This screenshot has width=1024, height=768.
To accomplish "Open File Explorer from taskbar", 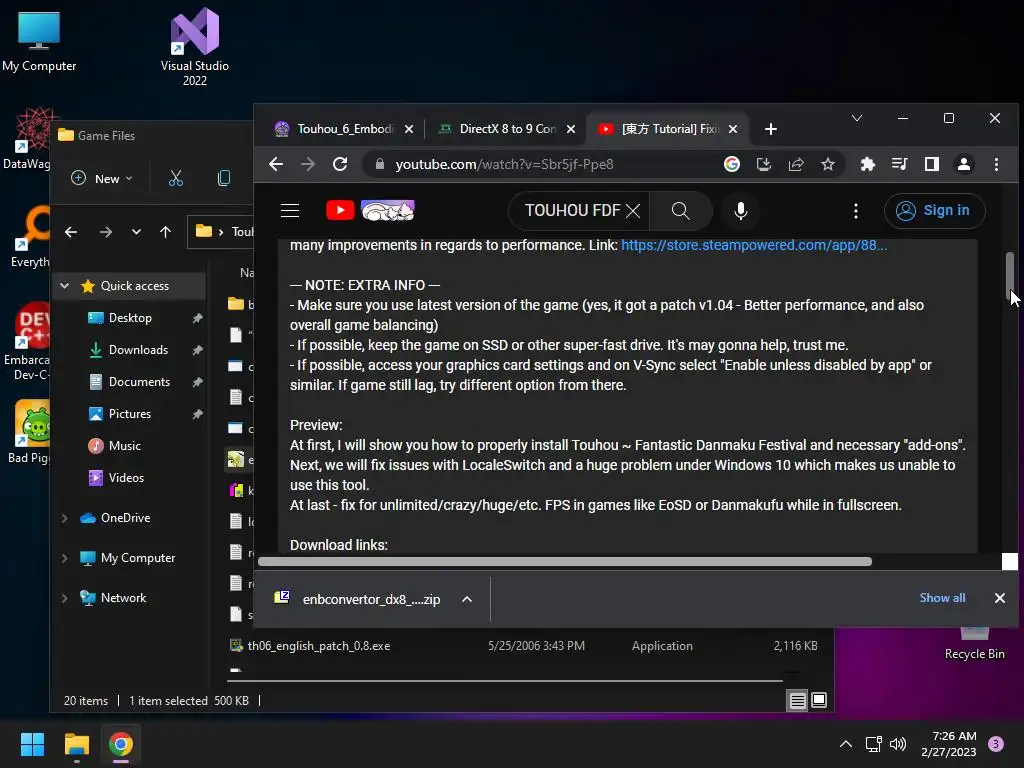I will (76, 744).
